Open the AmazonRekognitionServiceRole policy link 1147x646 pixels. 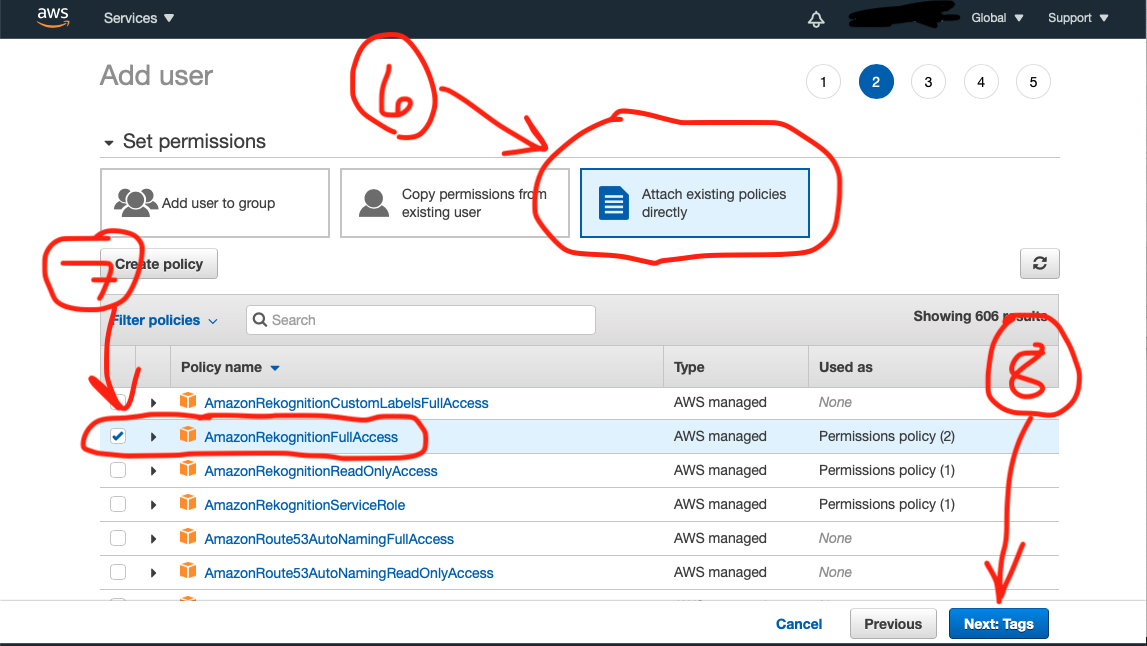pyautogui.click(x=304, y=505)
